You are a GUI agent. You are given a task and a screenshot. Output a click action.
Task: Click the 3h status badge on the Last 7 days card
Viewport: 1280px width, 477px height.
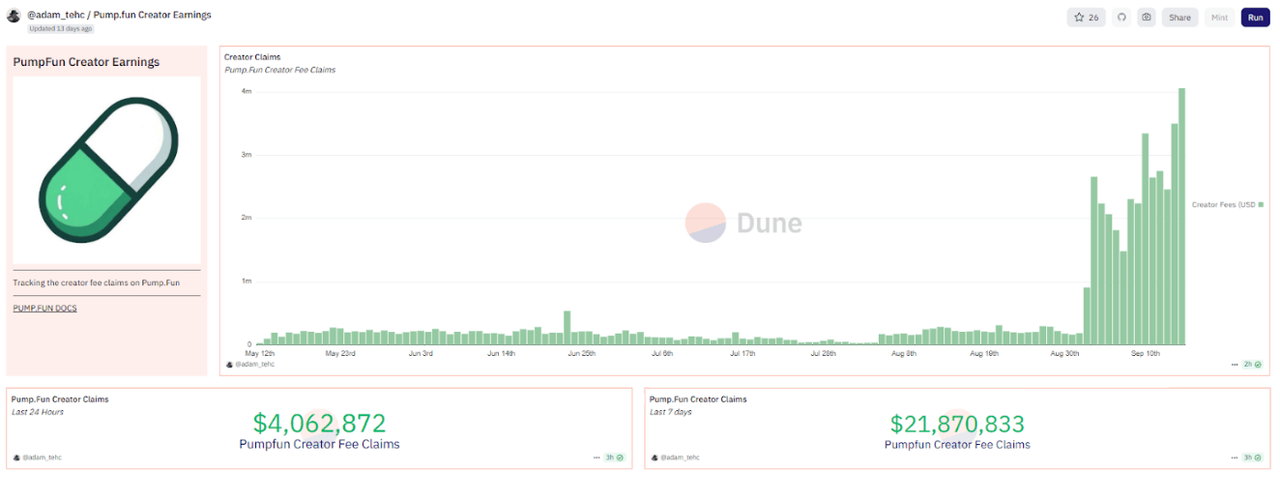point(1253,457)
